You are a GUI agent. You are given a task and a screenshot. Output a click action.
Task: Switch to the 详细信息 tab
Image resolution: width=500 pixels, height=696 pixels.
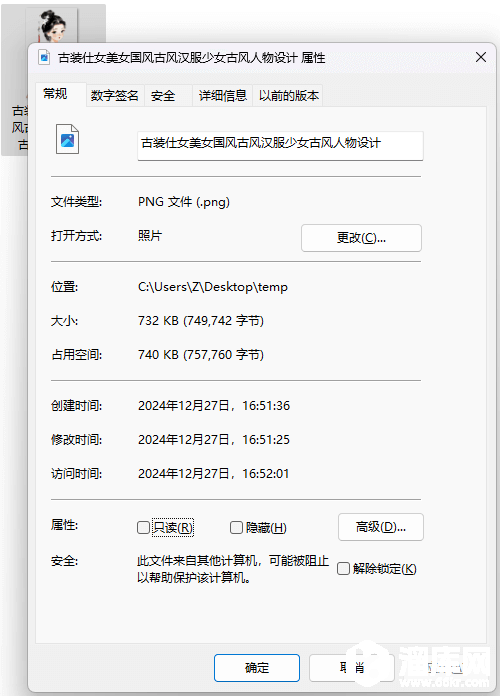pyautogui.click(x=222, y=95)
